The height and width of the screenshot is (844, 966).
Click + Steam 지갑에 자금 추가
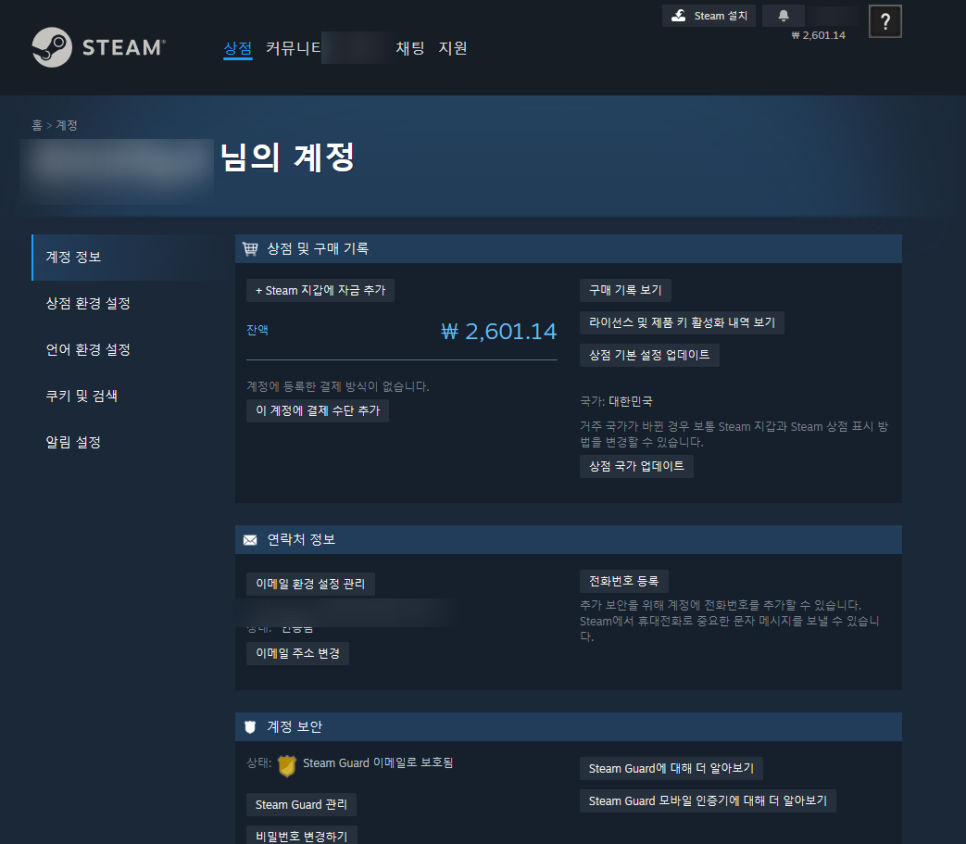coord(320,290)
